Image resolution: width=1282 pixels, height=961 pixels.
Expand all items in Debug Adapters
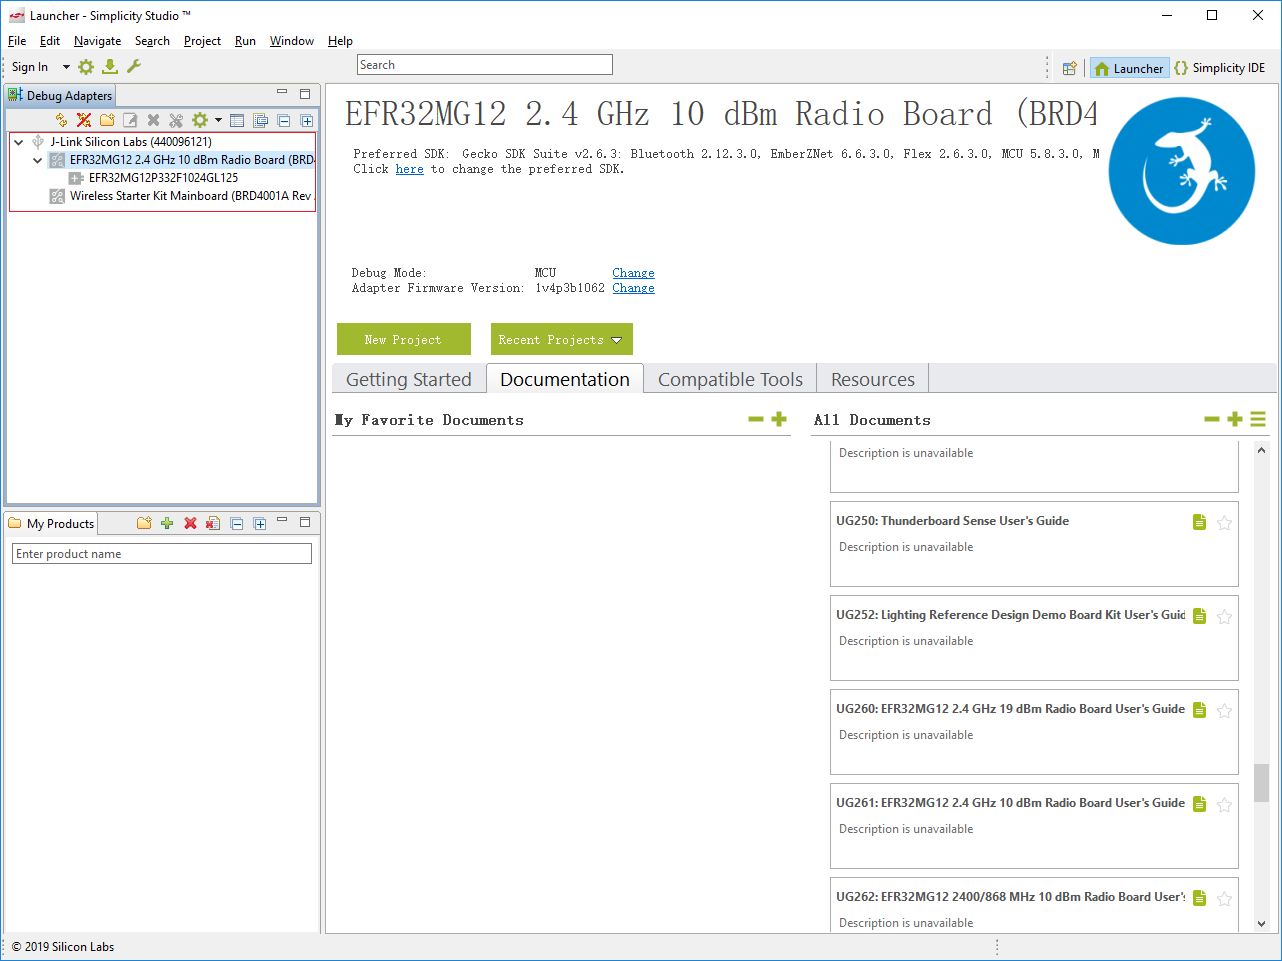point(307,121)
